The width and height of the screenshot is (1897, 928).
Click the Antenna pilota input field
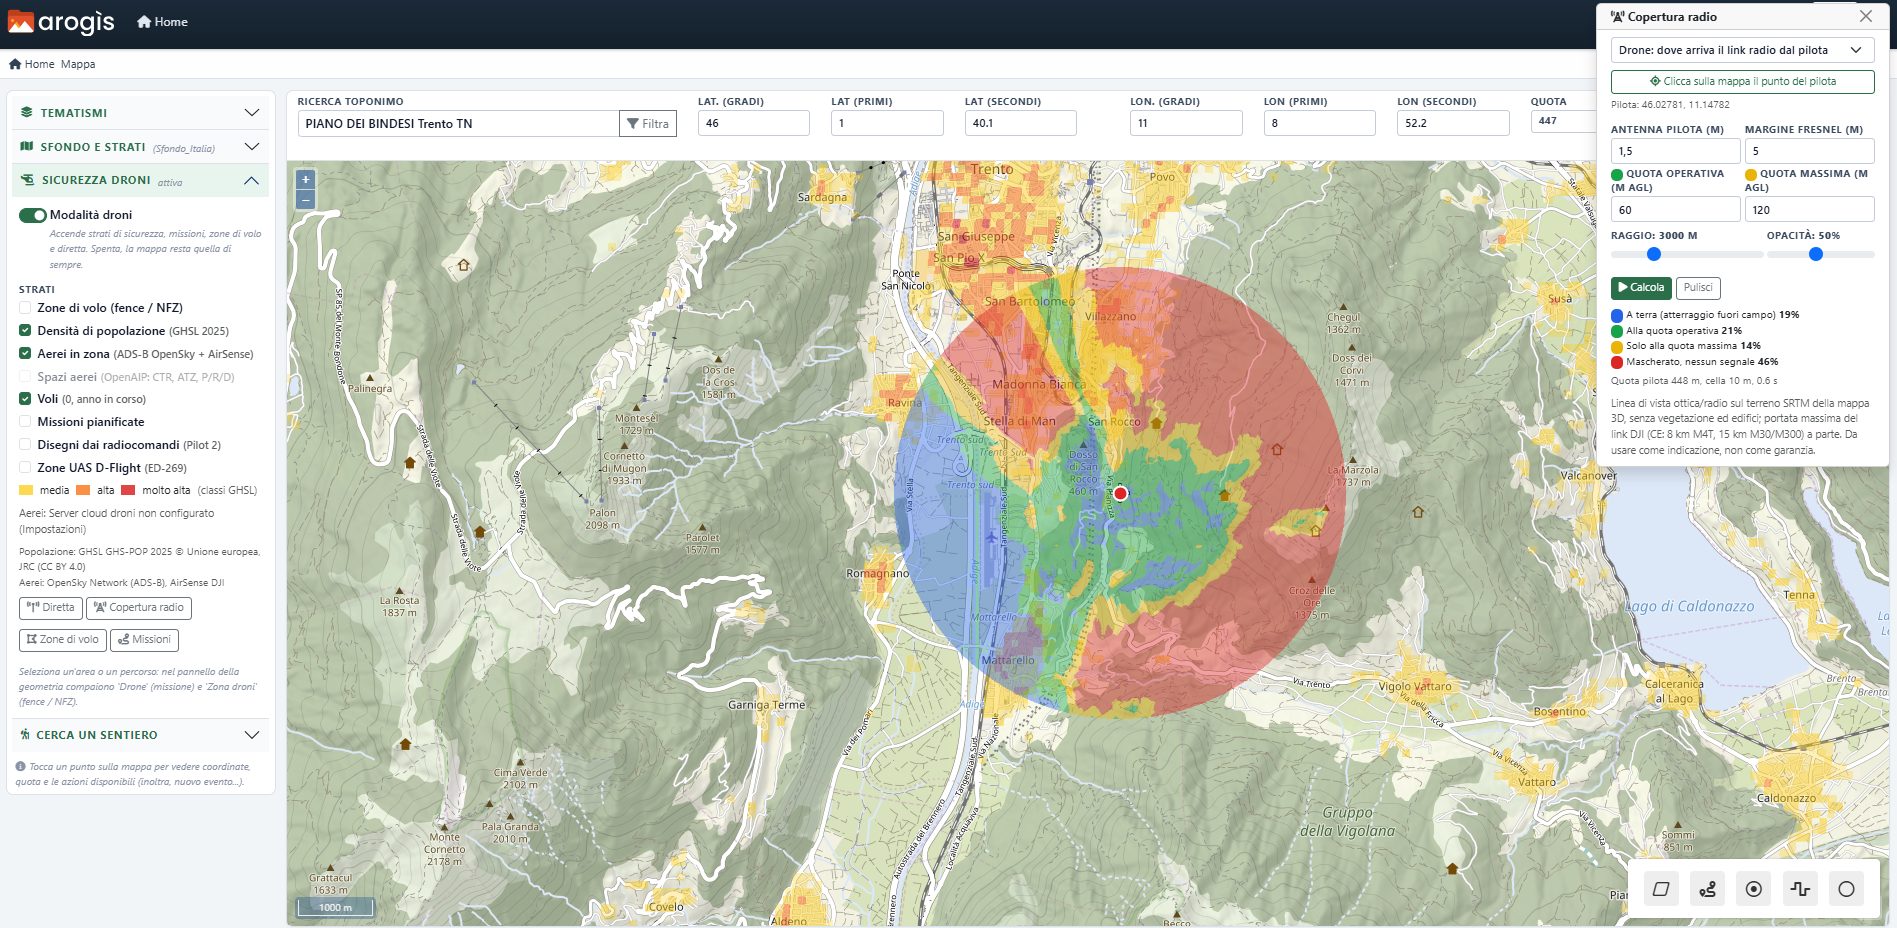(x=1675, y=151)
